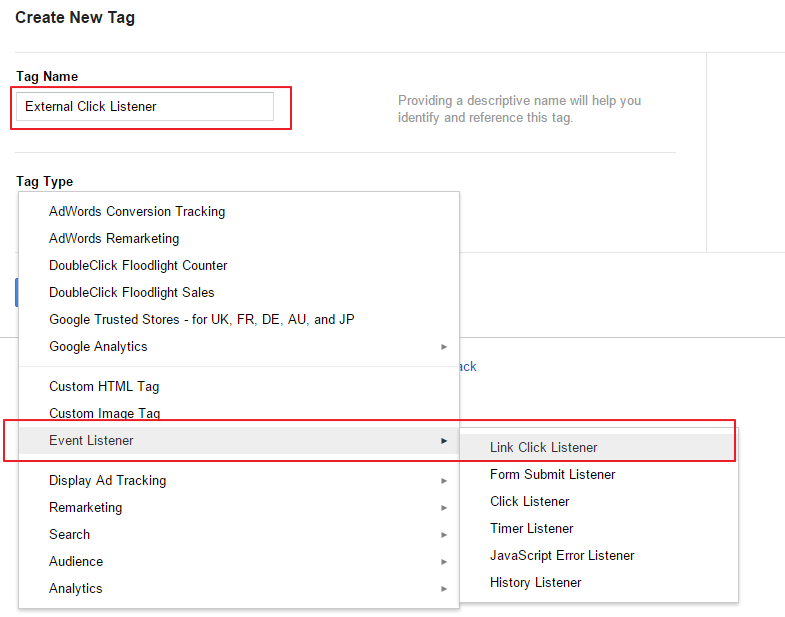Select AdWords Conversion Tracking tag type

coord(239,211)
